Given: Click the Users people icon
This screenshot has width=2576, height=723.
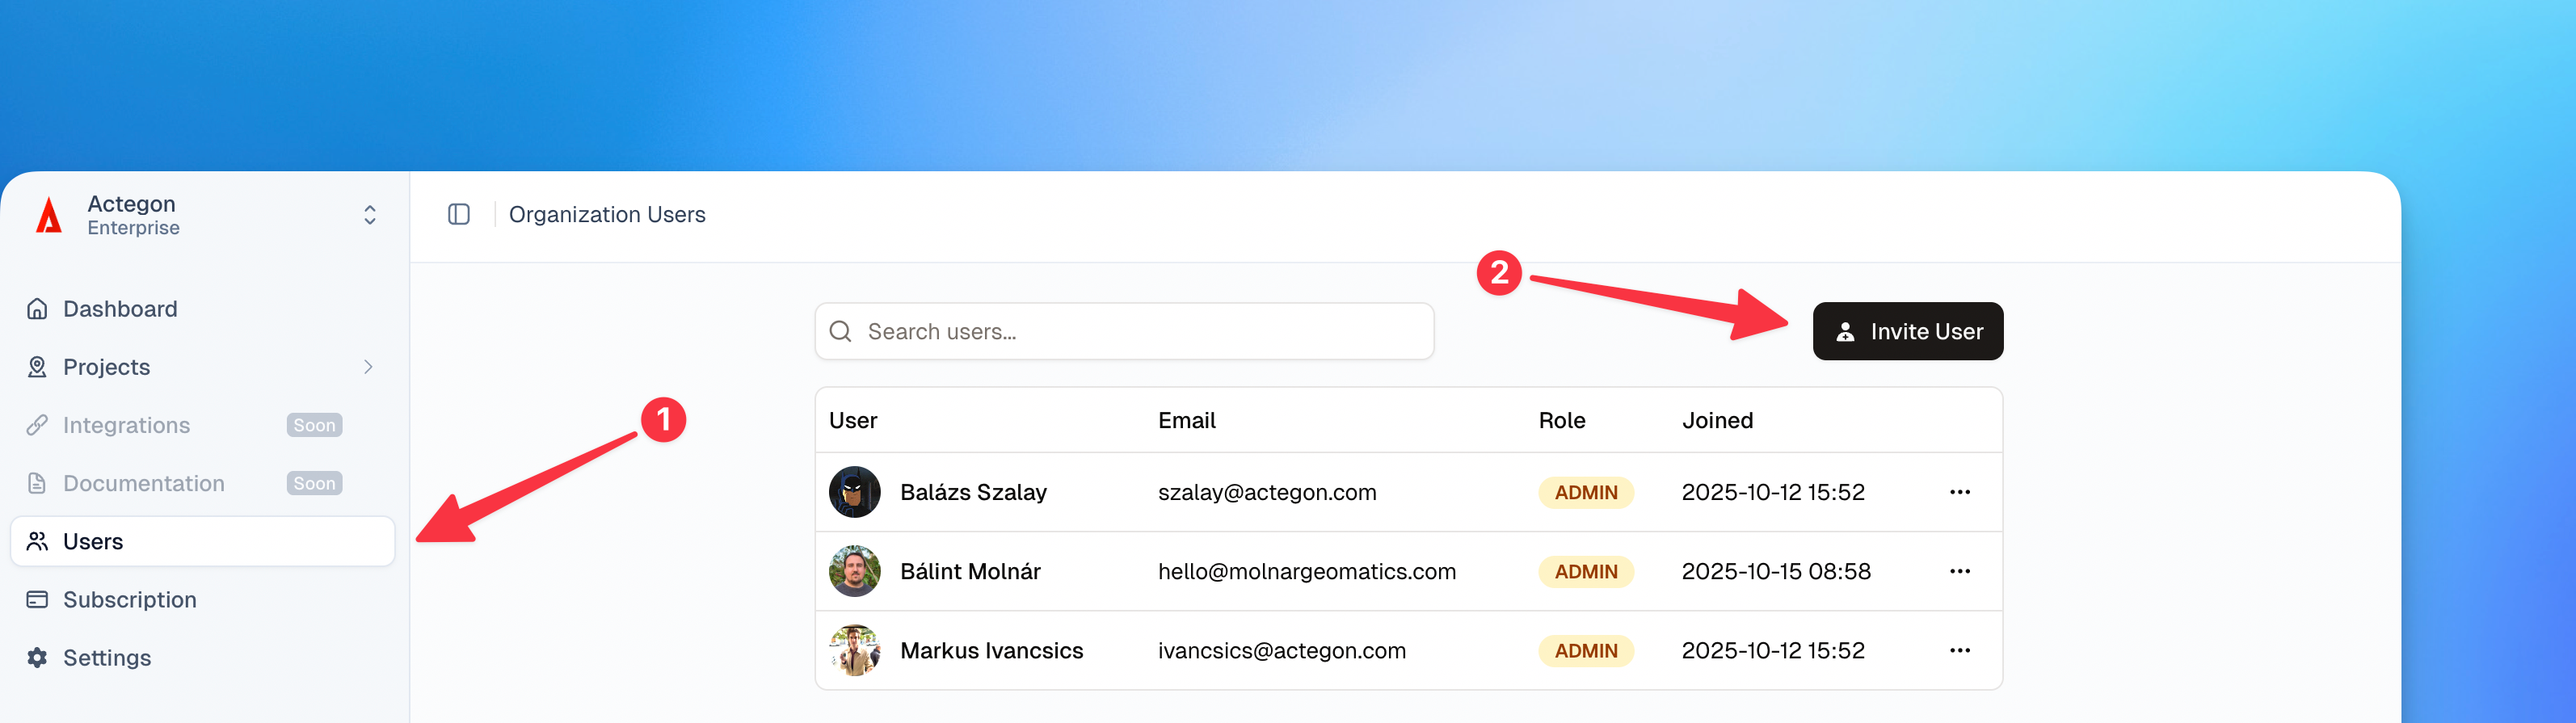Looking at the screenshot, I should (x=37, y=541).
